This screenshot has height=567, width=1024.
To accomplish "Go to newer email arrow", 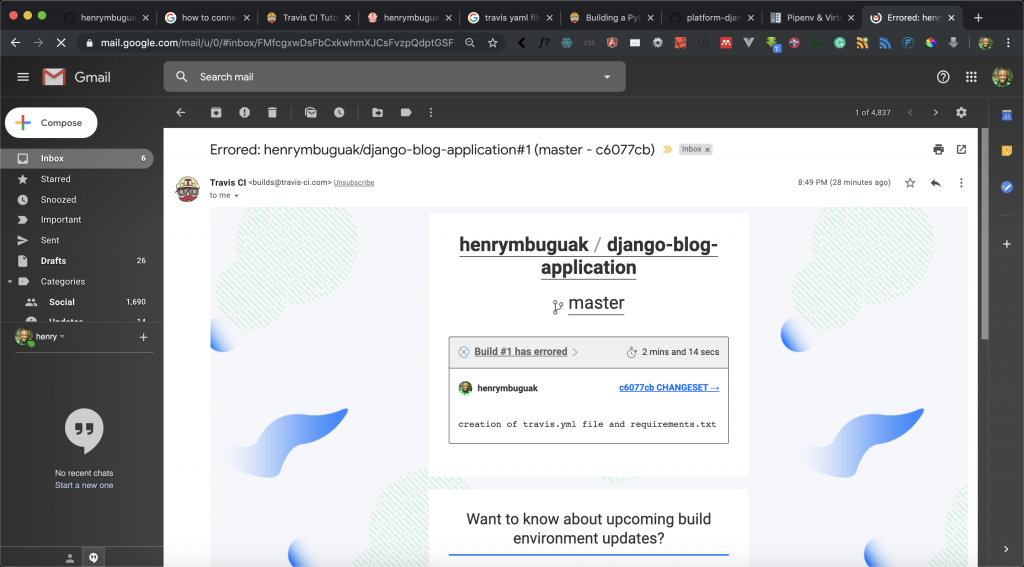I will click(910, 112).
